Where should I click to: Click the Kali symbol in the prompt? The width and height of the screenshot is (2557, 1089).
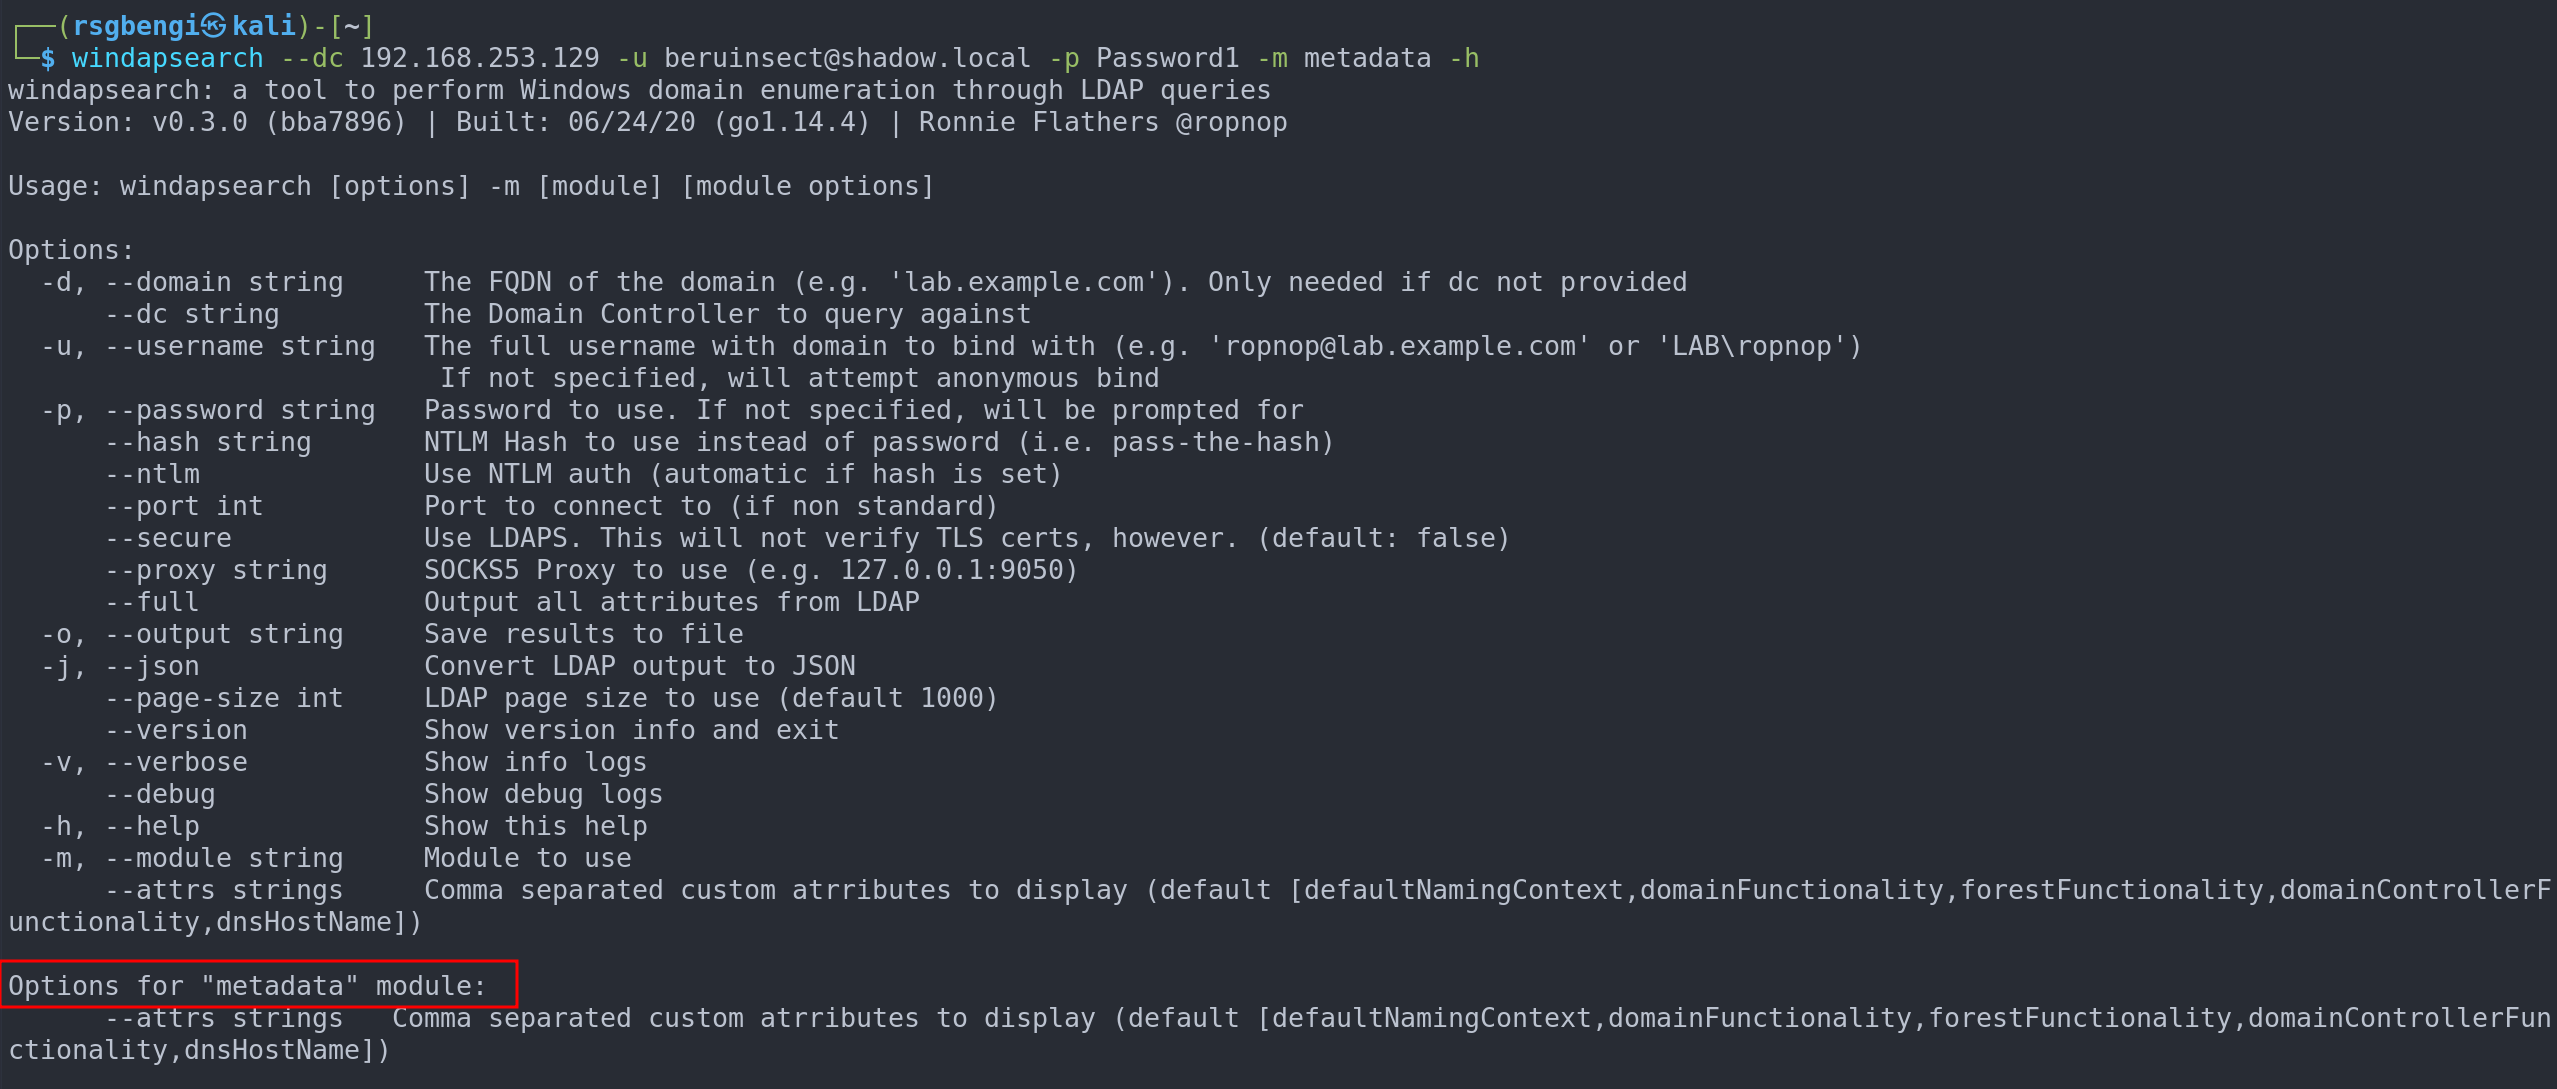click(214, 26)
